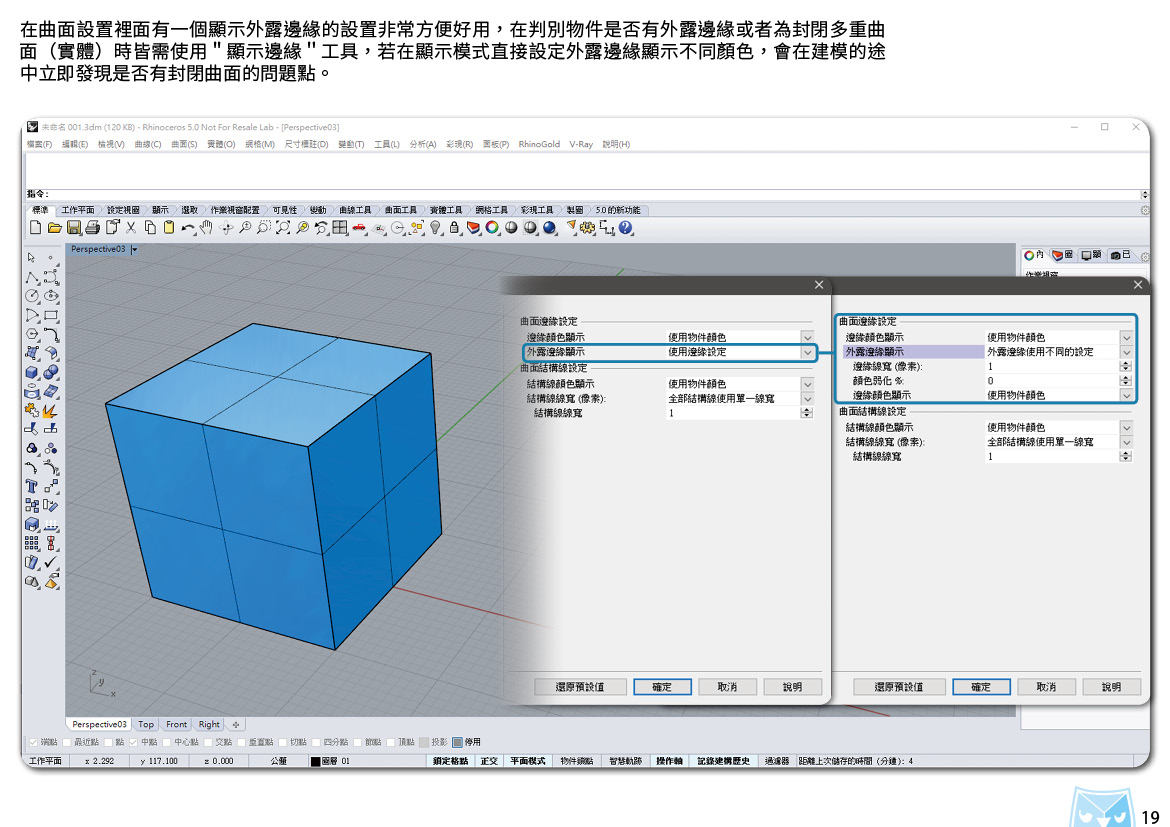Click the New file icon in the toolbar
1170x827 pixels.
tap(35, 228)
